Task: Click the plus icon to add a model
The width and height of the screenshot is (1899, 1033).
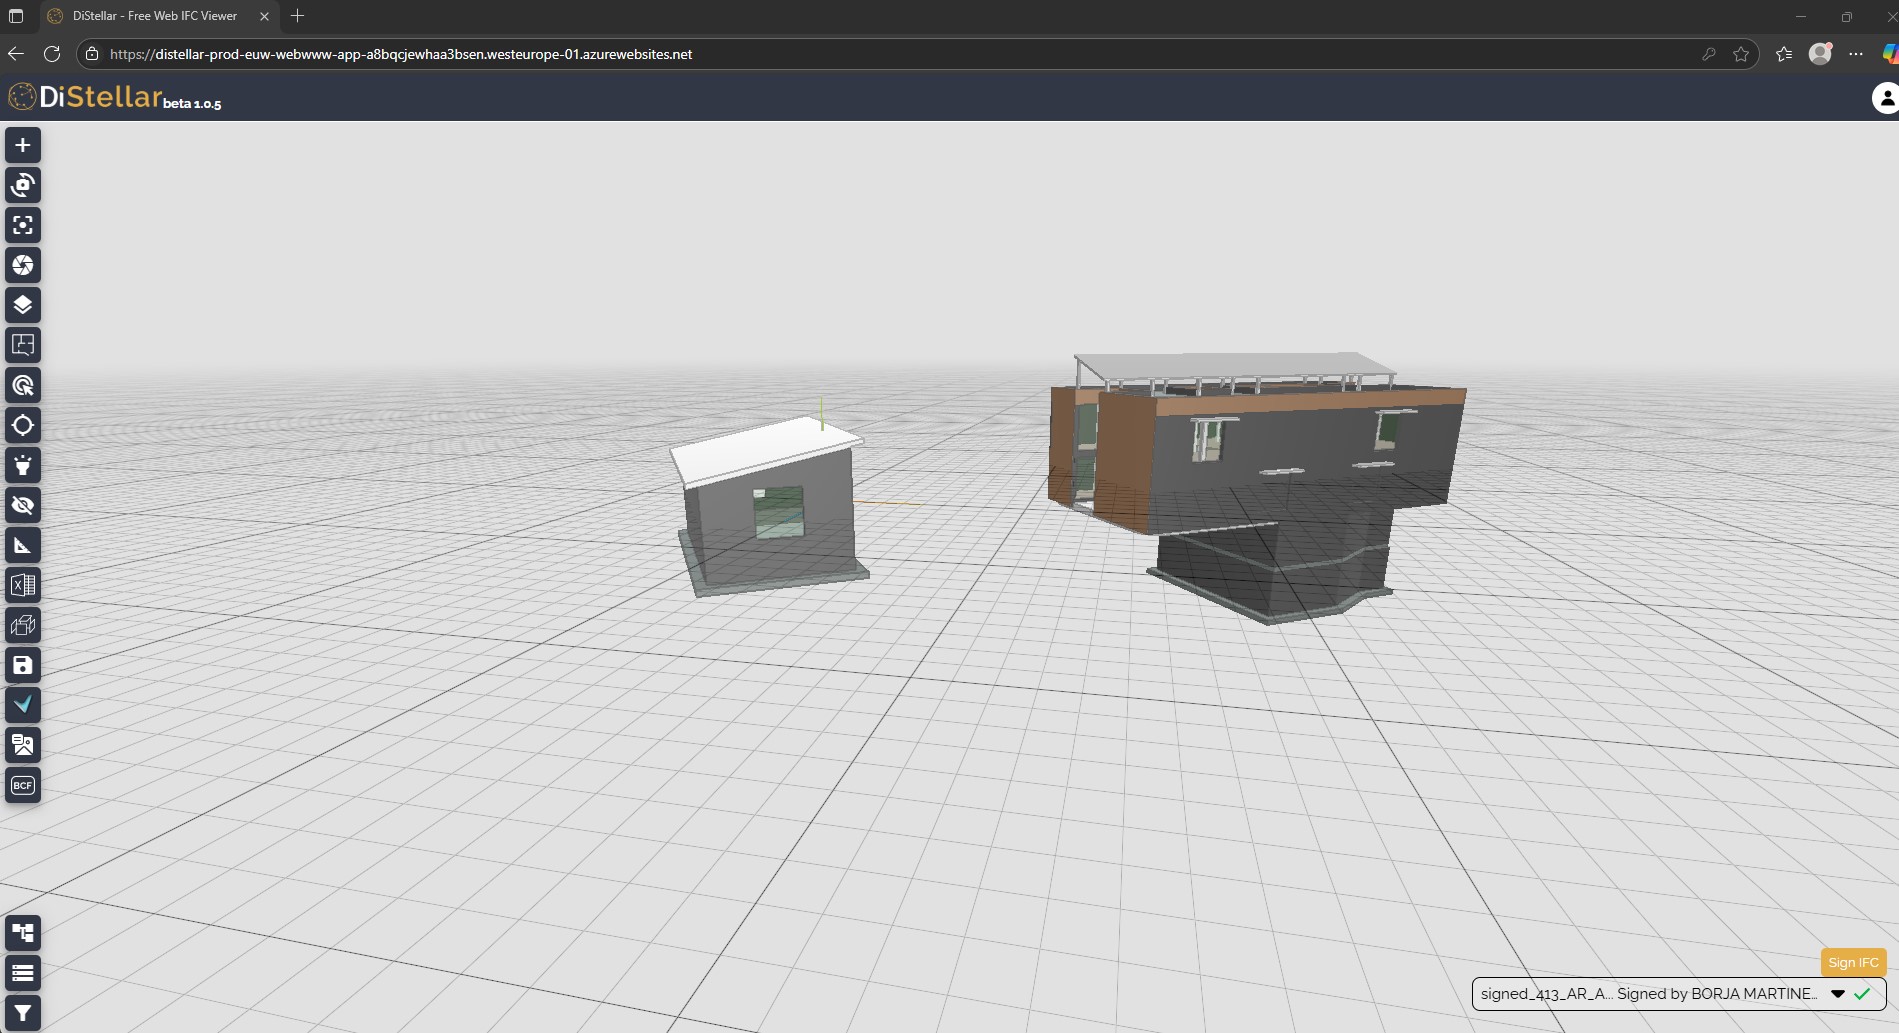Action: click(23, 145)
